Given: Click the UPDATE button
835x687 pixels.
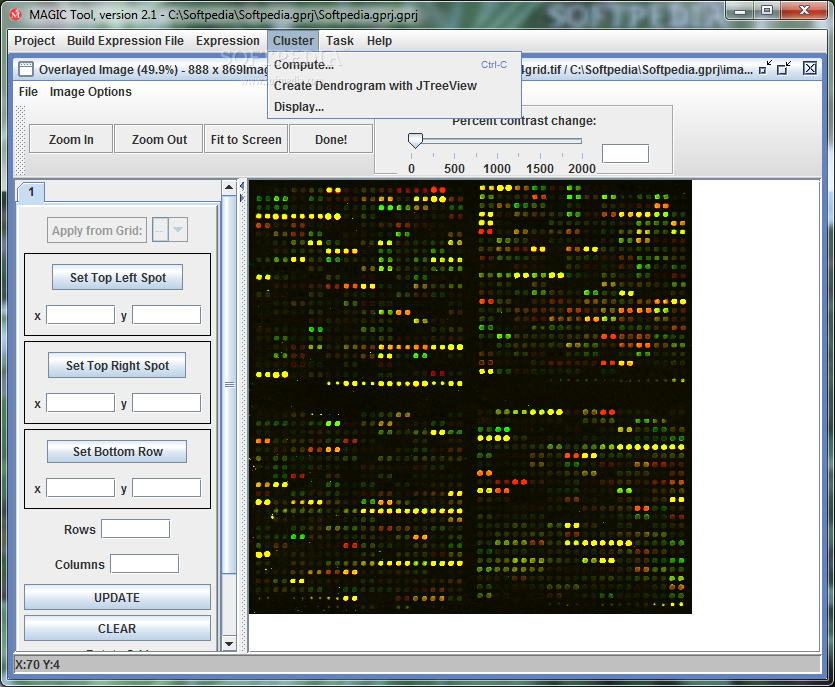Looking at the screenshot, I should tap(117, 598).
